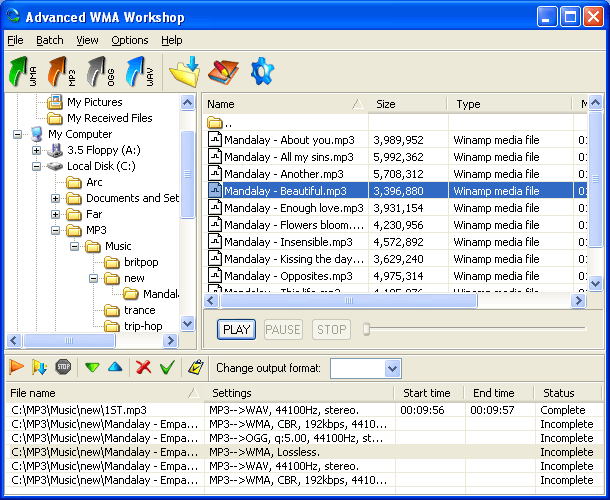Move the batch item up with the blue triangle
This screenshot has height=500, width=610.
tap(115, 367)
